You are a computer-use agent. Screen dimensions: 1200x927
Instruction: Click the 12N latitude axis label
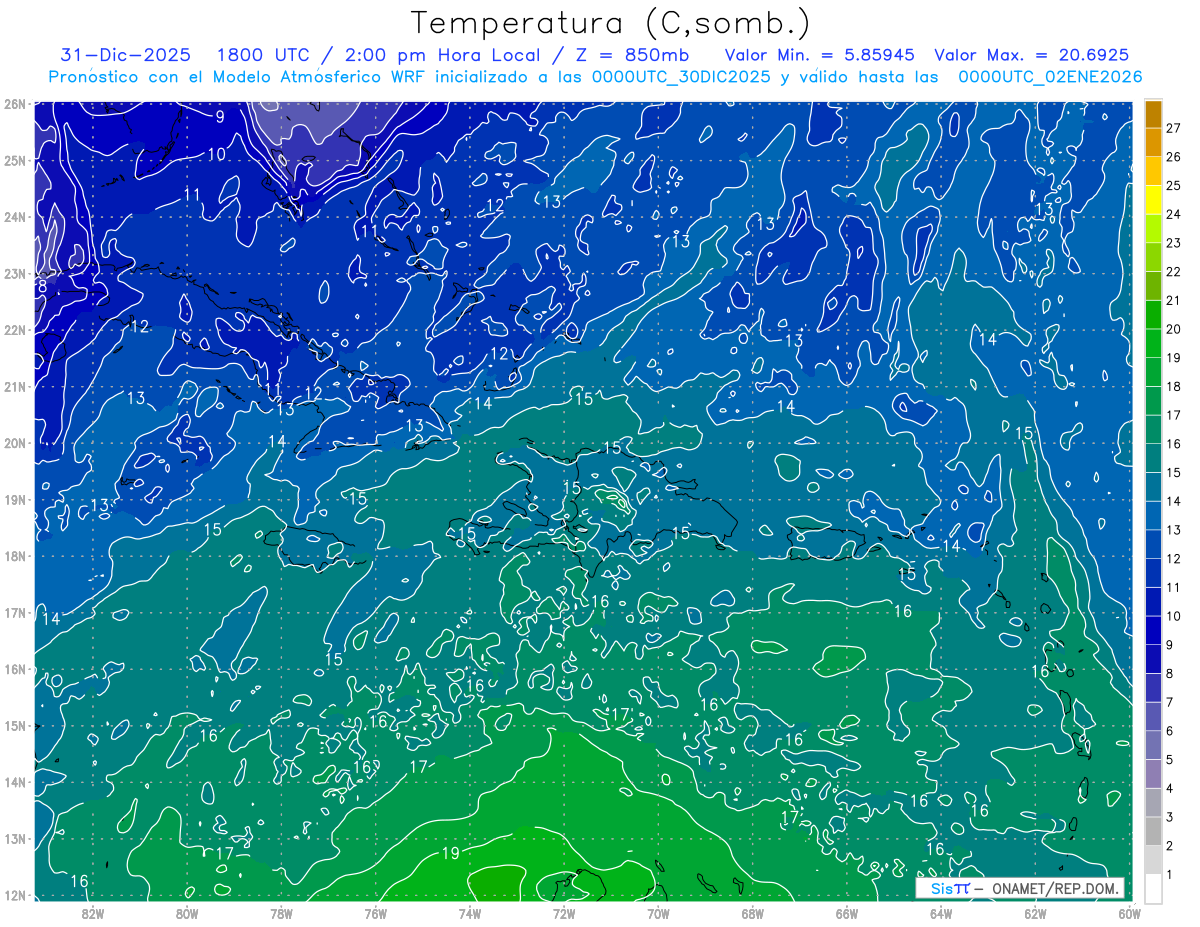click(x=15, y=894)
